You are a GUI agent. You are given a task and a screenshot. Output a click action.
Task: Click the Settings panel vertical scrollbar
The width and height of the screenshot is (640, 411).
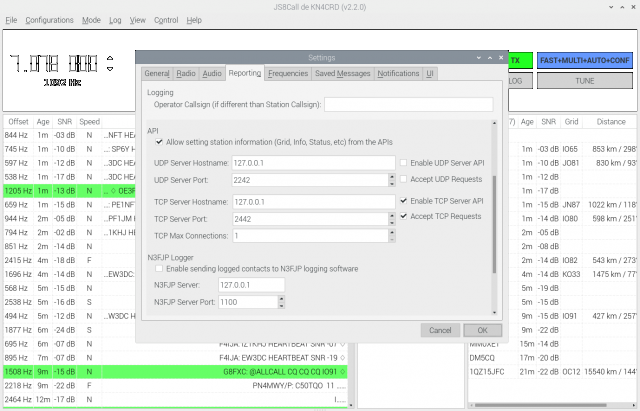point(494,224)
